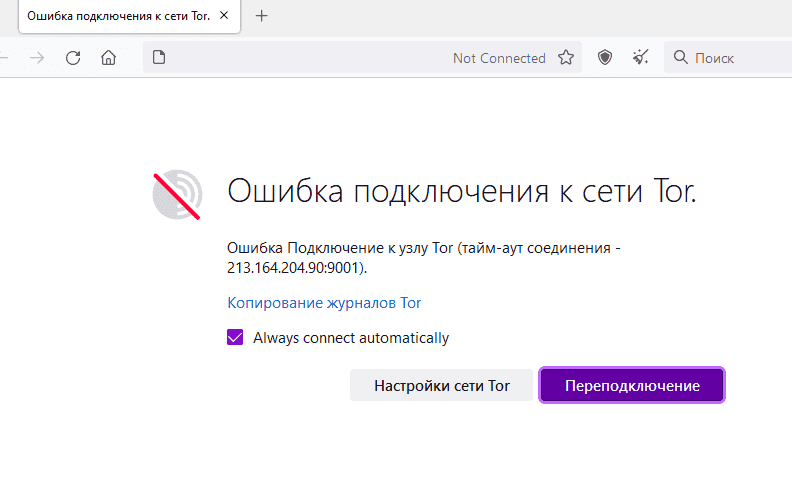Reload the page with refresh icon
This screenshot has height=499, width=792.
point(73,58)
